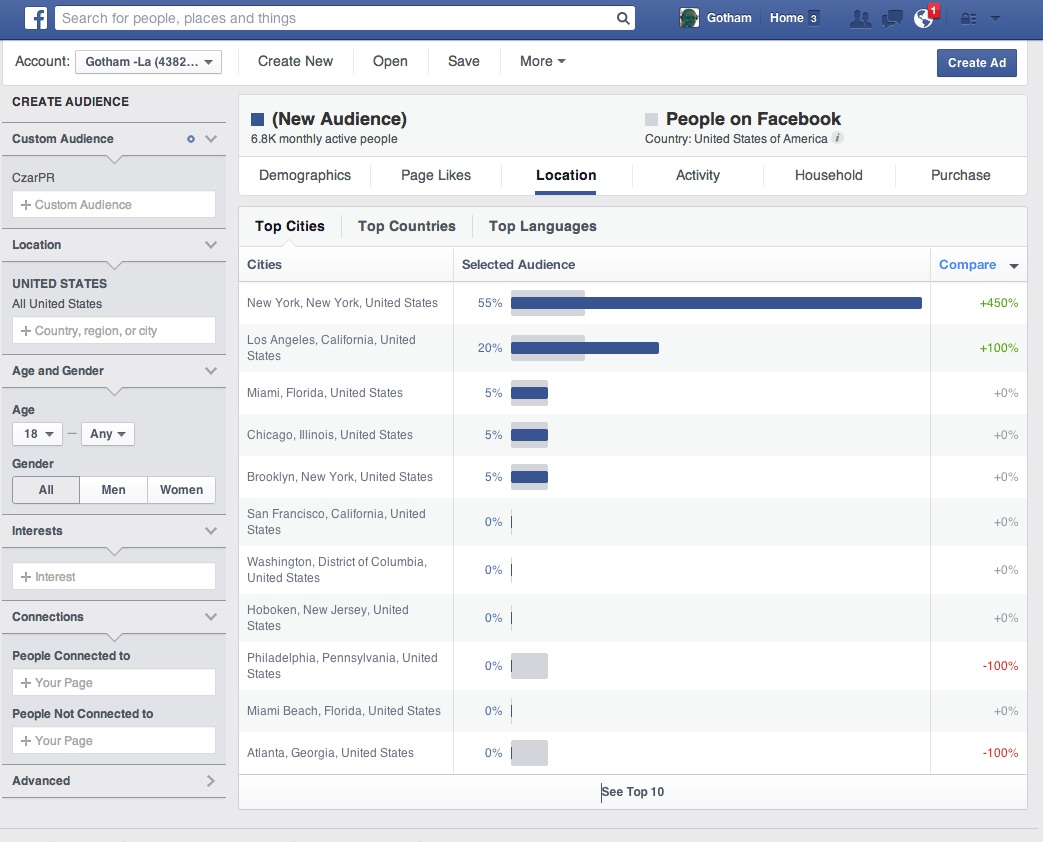
Task: Open the privacy shortcuts lock icon
Action: (x=967, y=18)
